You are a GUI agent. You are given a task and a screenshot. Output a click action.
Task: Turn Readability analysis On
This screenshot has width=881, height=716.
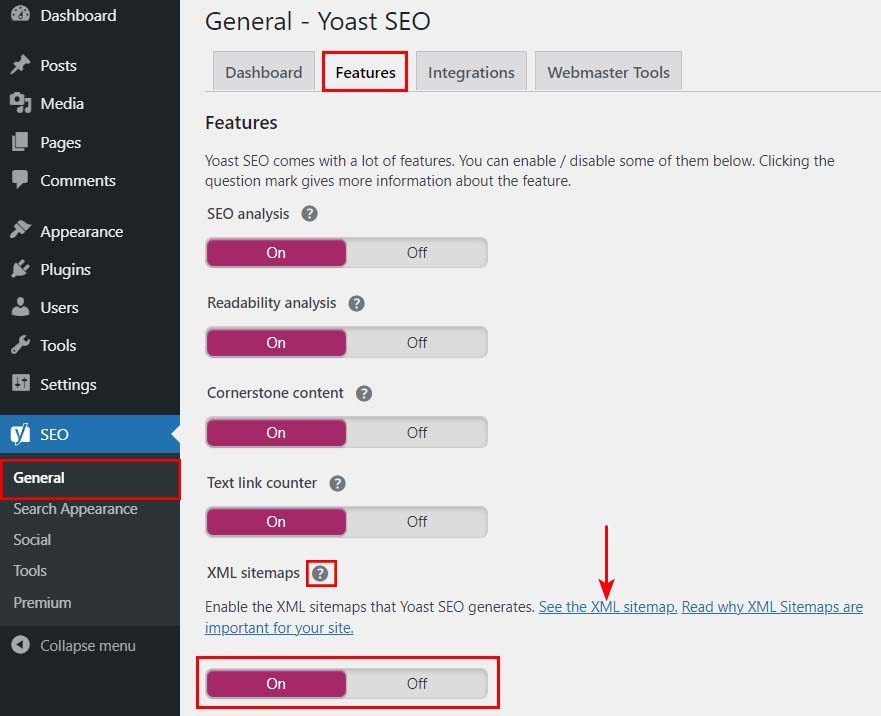pos(276,343)
